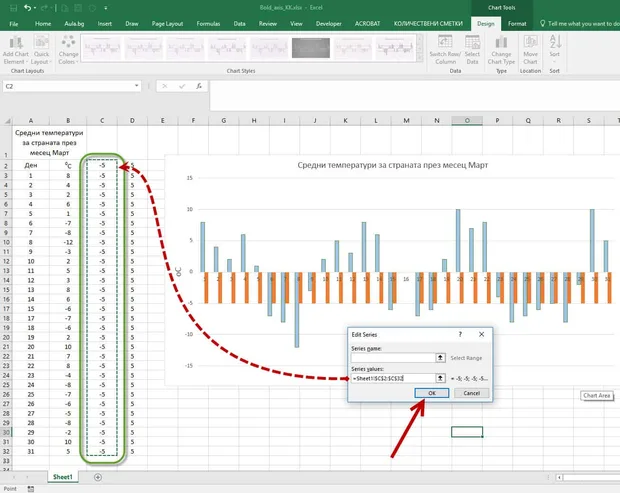The width and height of the screenshot is (620, 493).
Task: Select column C header
Action: tap(102, 121)
